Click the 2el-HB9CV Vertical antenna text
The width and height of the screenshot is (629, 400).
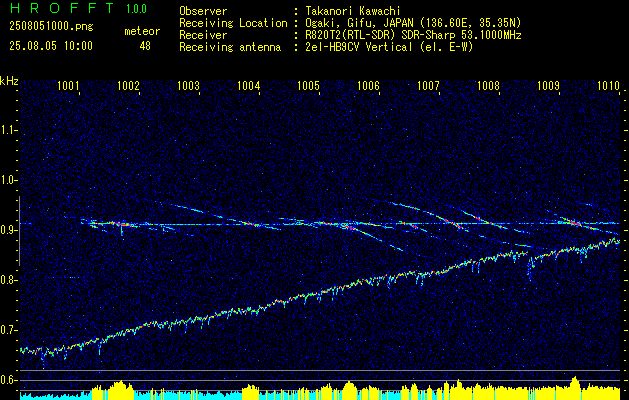389,47
